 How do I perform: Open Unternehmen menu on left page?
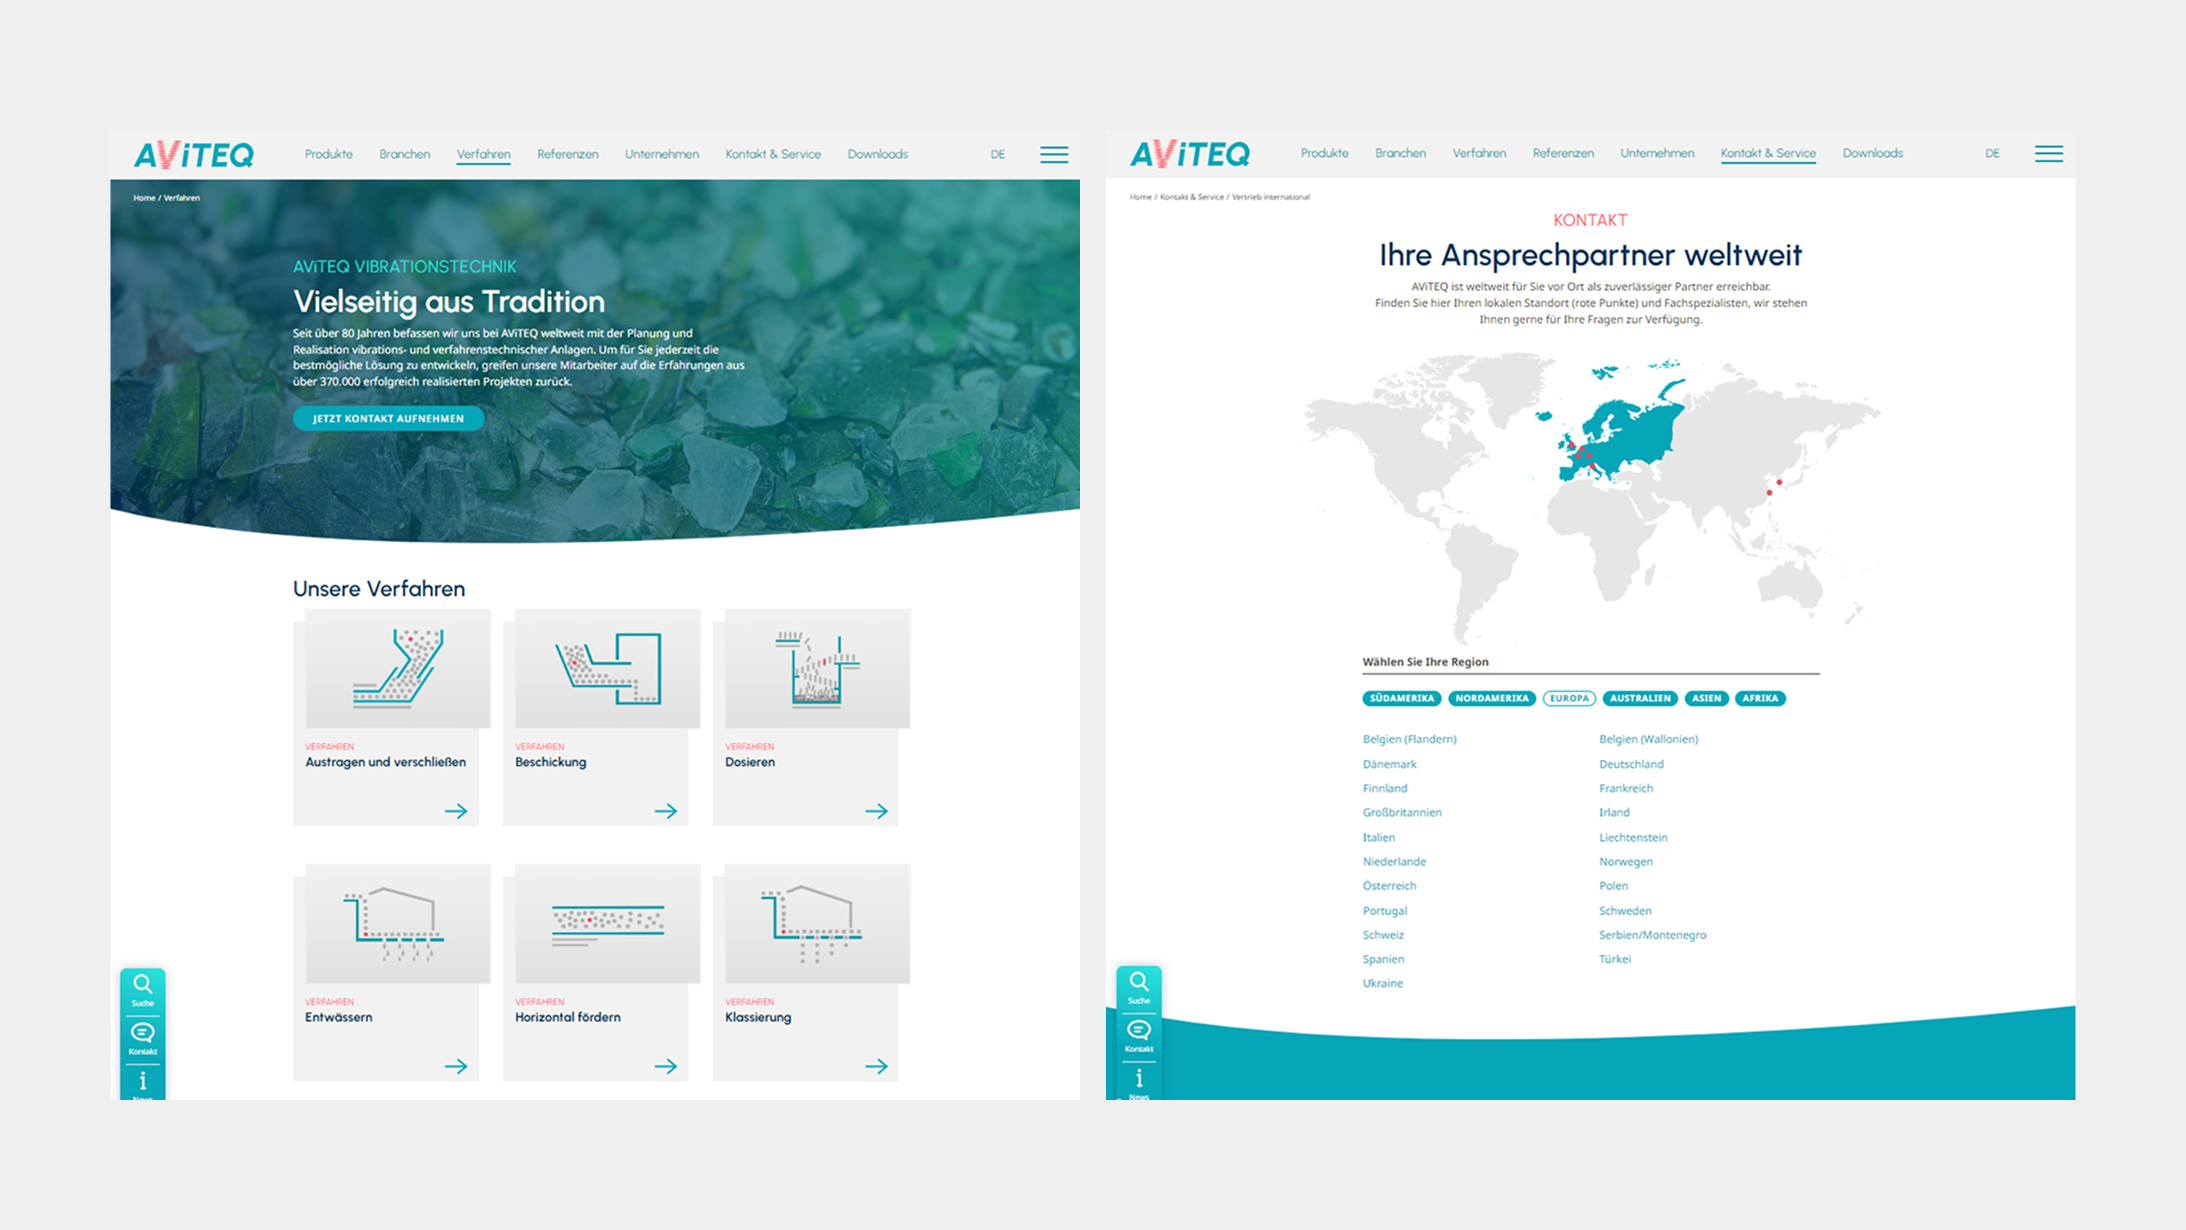(x=662, y=154)
